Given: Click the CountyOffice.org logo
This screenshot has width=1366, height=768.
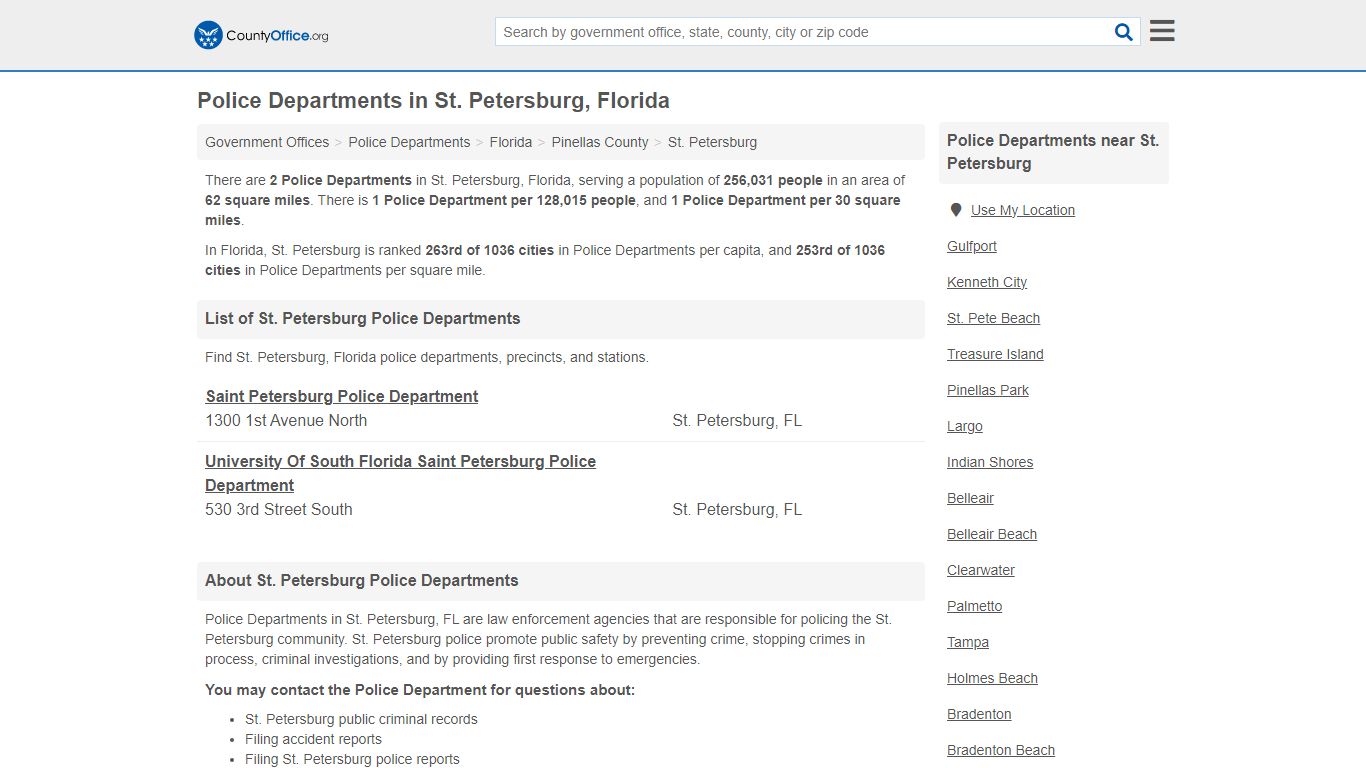Looking at the screenshot, I should click(x=261, y=35).
